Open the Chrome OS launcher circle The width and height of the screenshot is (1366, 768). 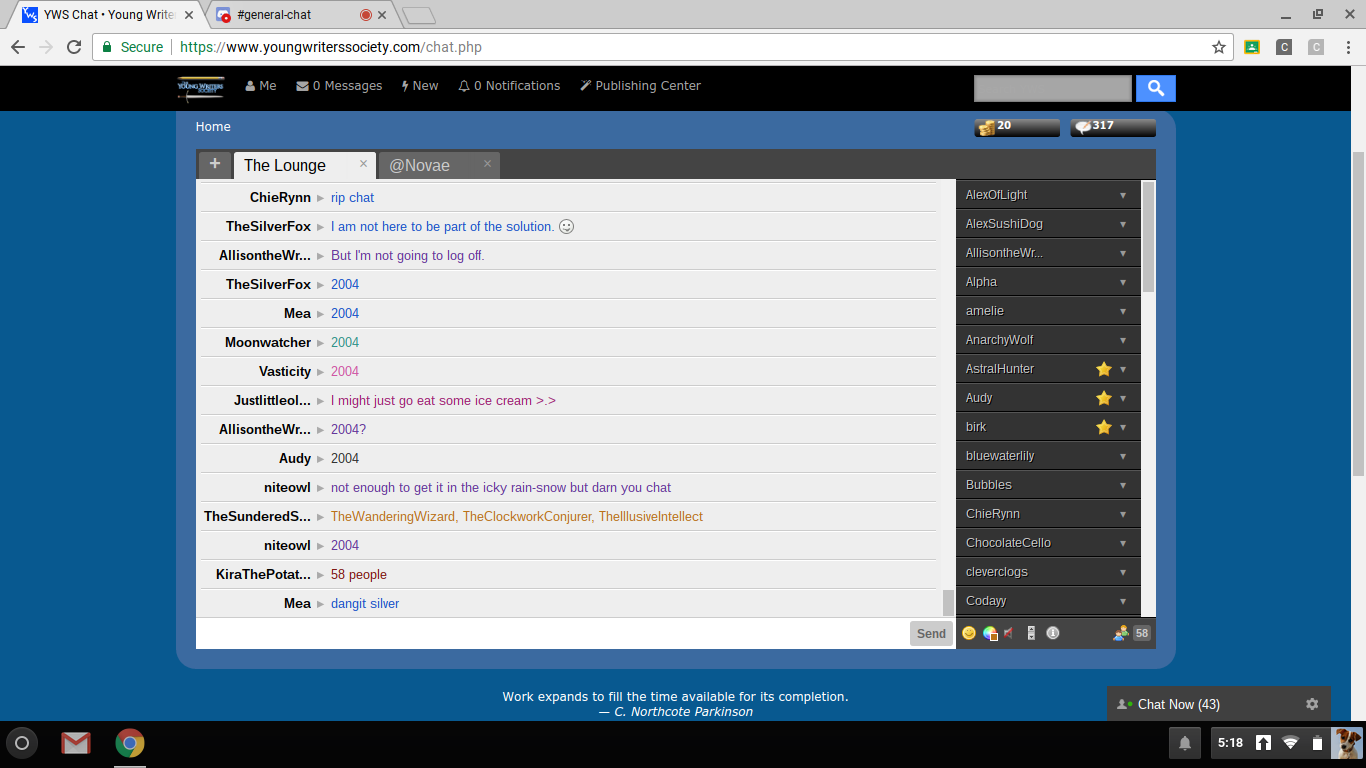pyautogui.click(x=22, y=743)
